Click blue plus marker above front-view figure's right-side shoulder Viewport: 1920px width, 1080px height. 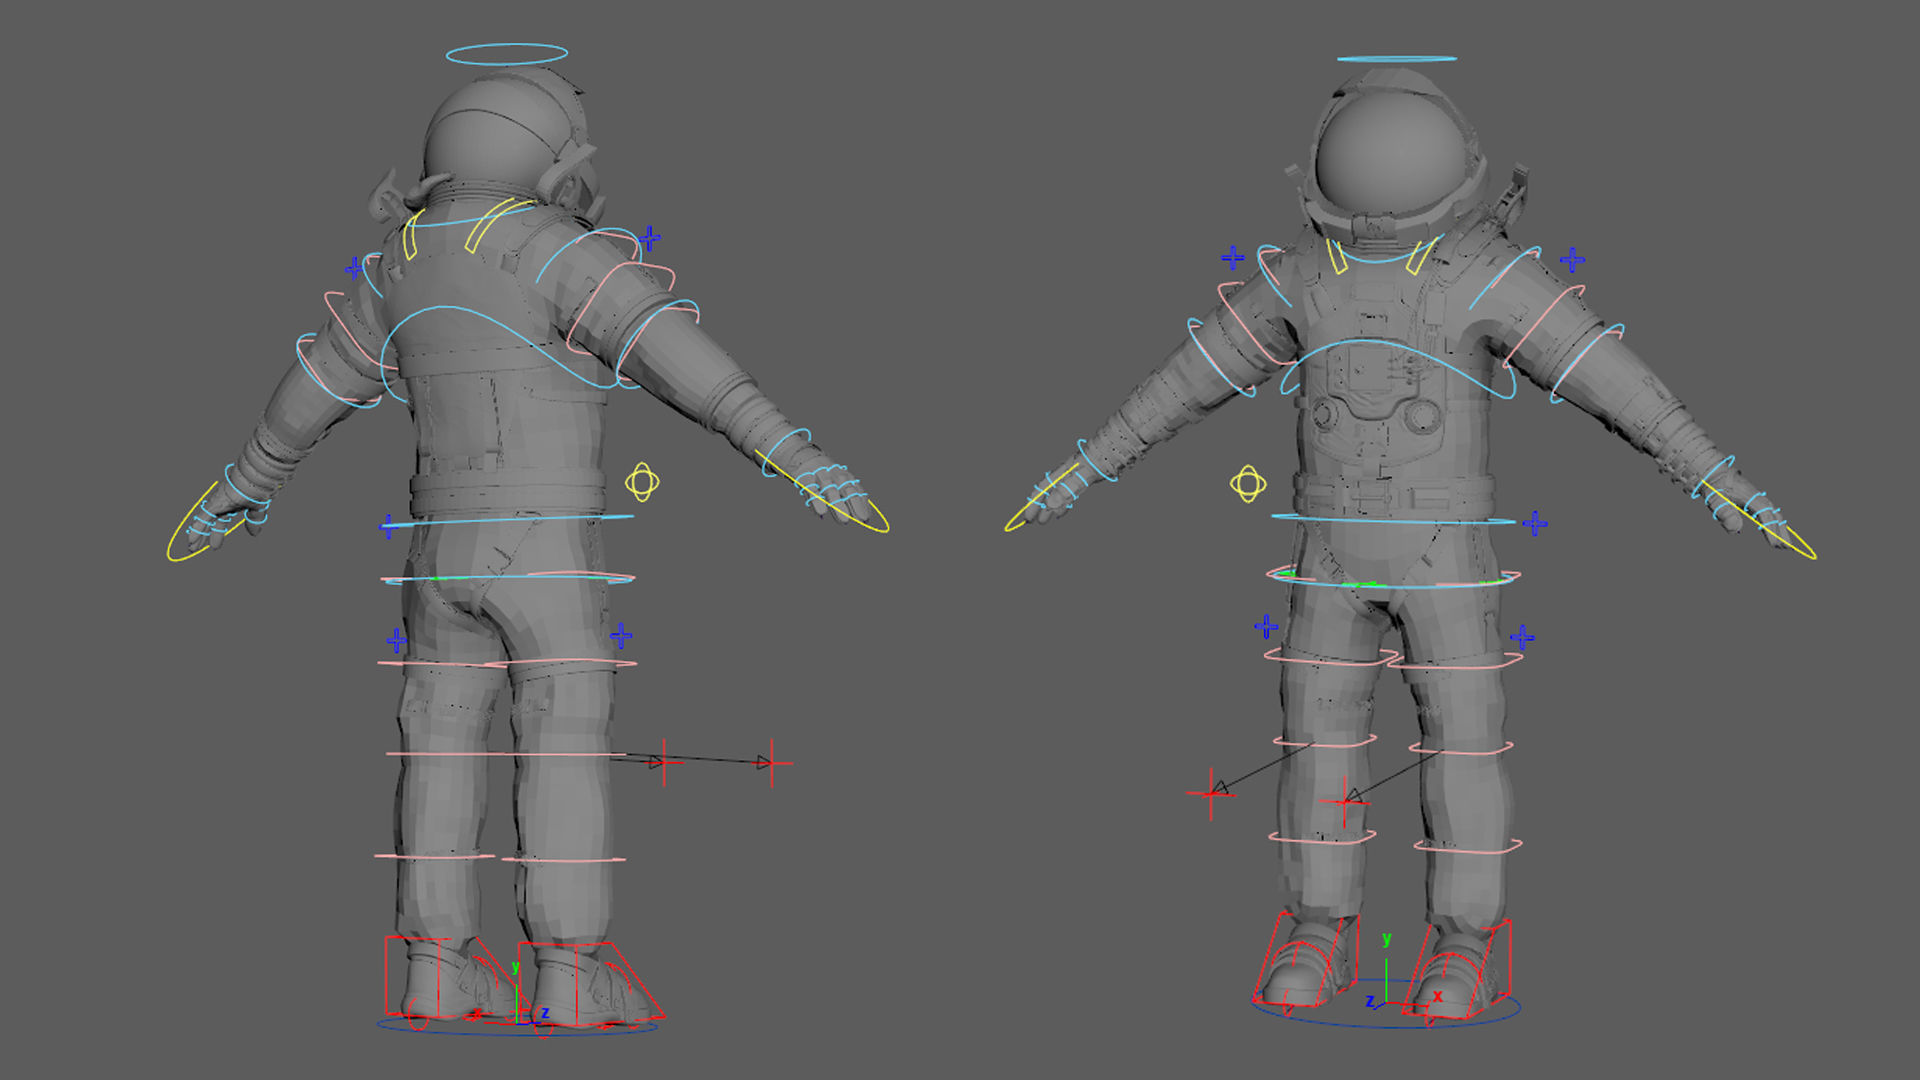tap(1572, 260)
